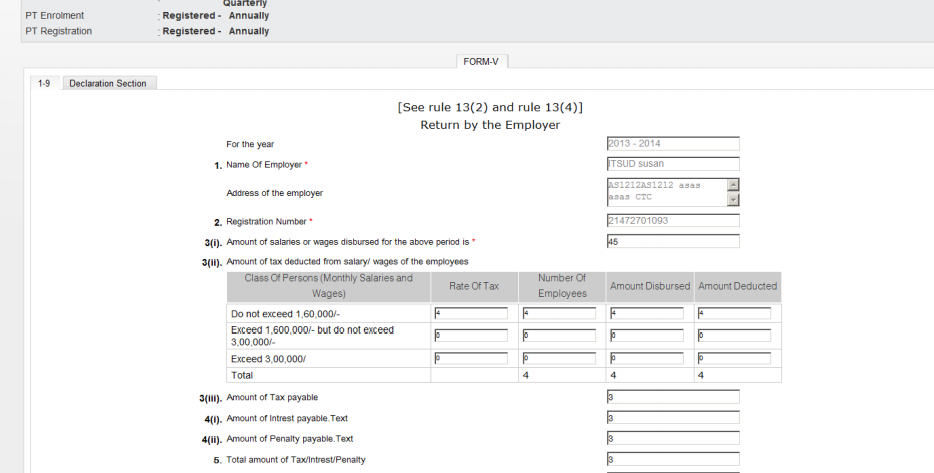Click the 'Number Of Employees' column header
The height and width of the screenshot is (473, 934).
(562, 287)
